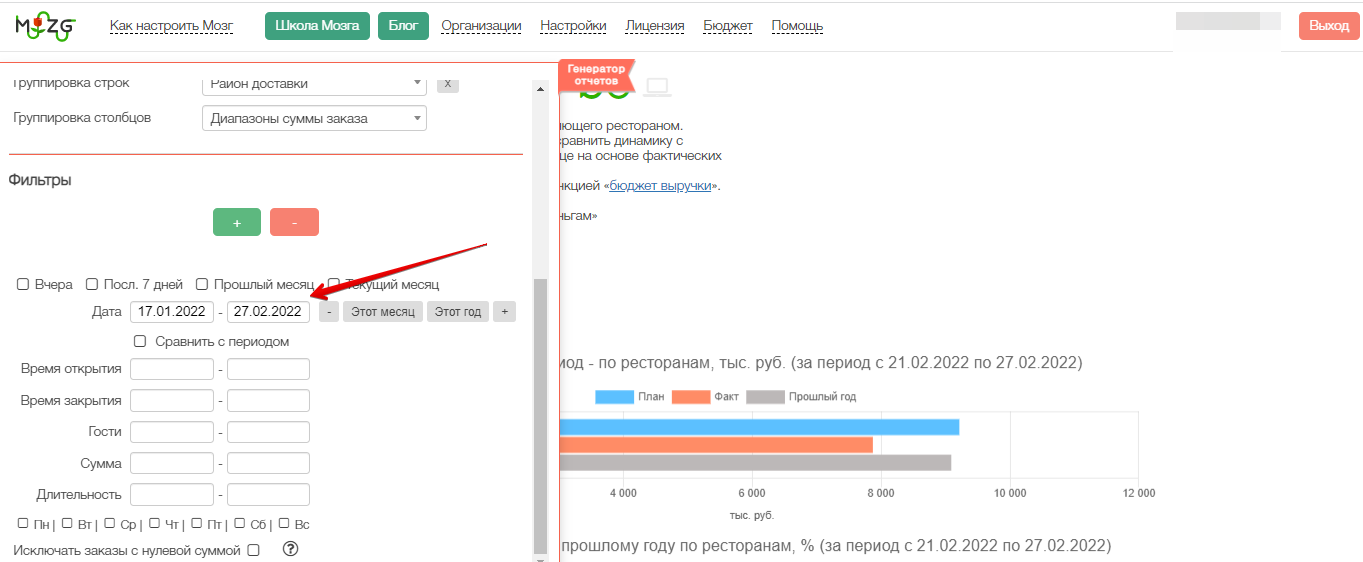Viewport: 1363px width, 562px height.
Task: Click the help question mark icon
Action: pos(292,549)
